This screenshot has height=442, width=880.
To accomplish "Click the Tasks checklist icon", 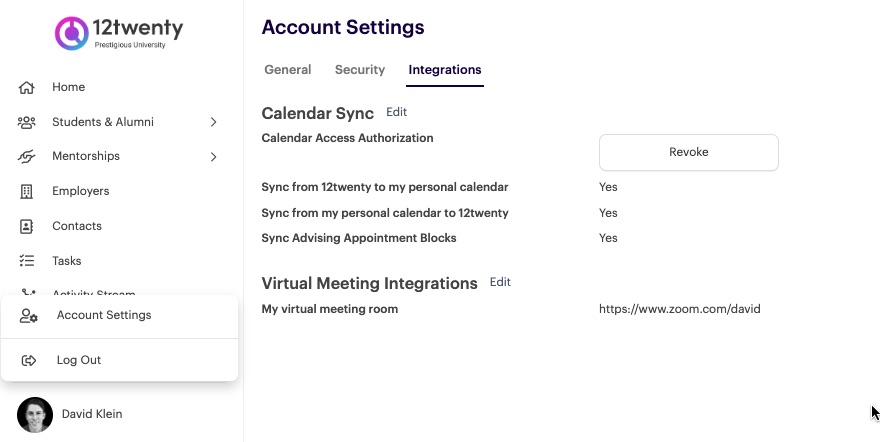I will point(27,261).
